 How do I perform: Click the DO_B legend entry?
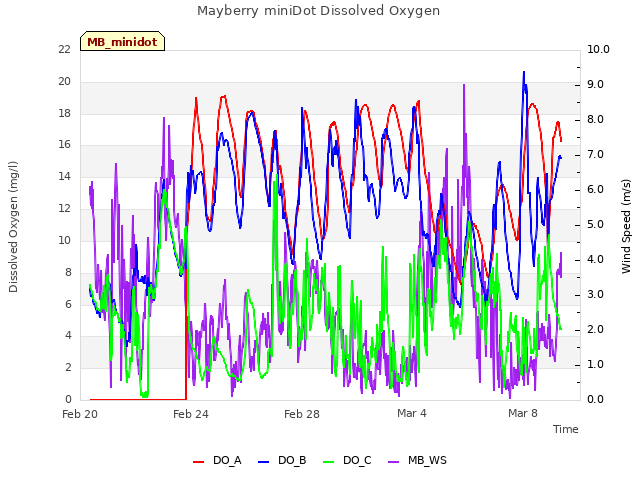(282, 461)
